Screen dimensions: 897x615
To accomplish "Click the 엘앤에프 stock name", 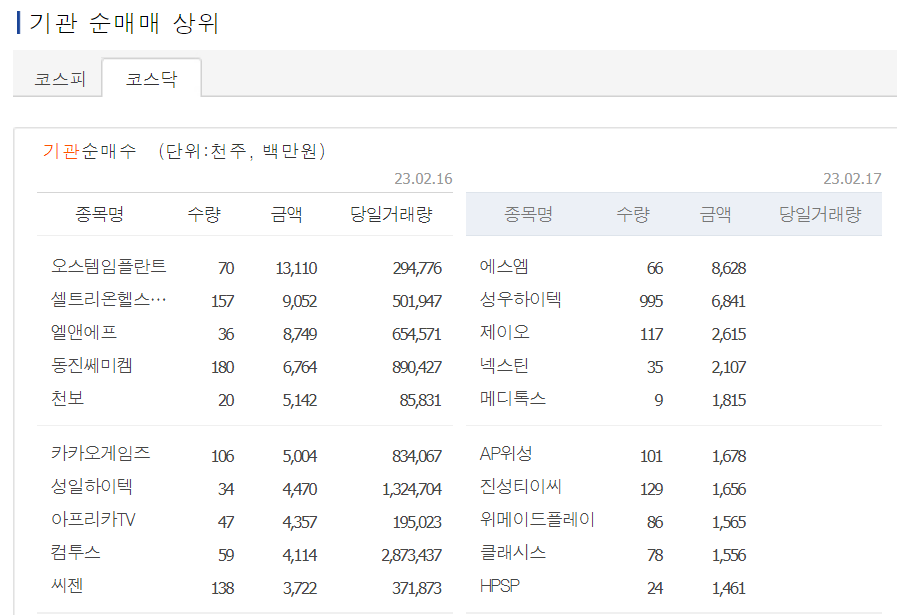I will coord(84,333).
